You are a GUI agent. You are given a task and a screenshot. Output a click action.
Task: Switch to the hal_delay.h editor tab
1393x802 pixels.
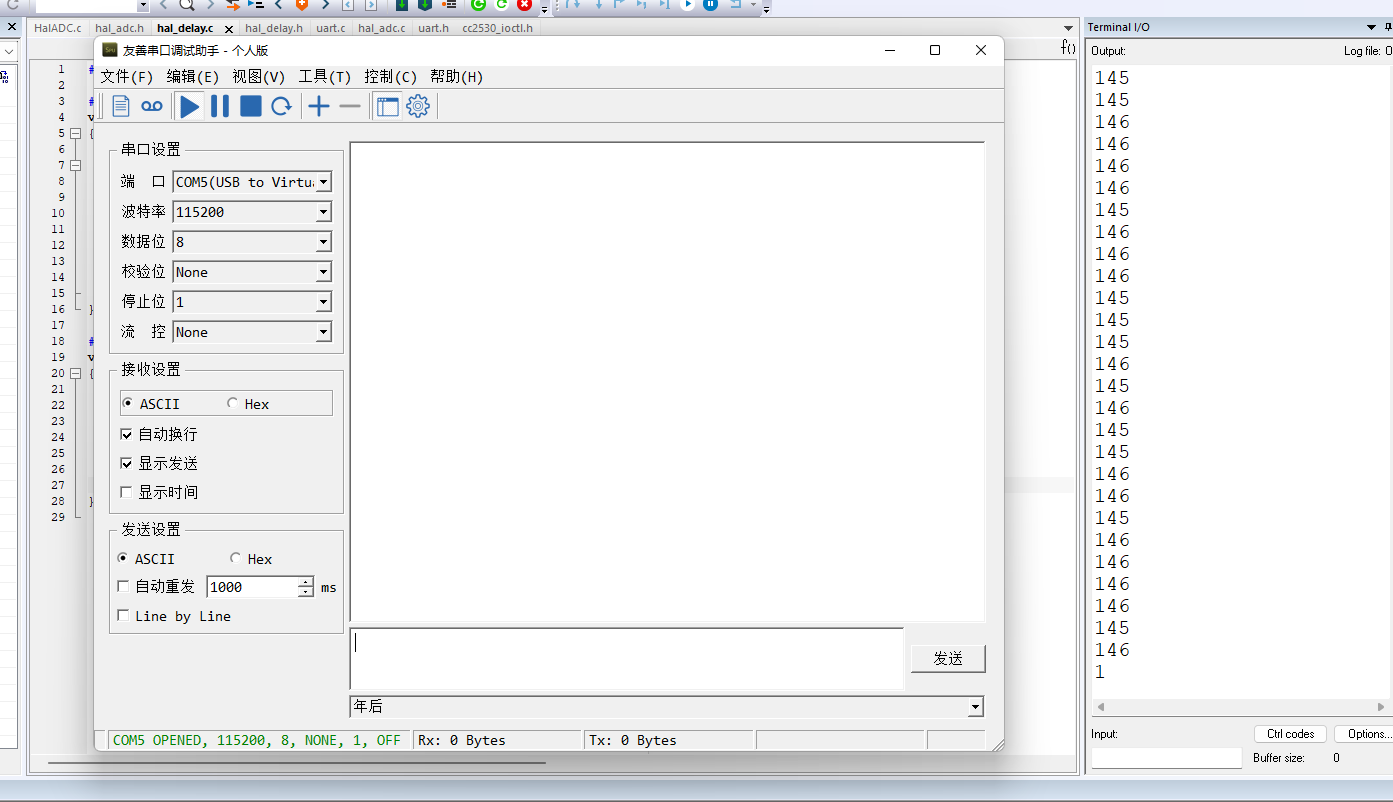click(274, 28)
